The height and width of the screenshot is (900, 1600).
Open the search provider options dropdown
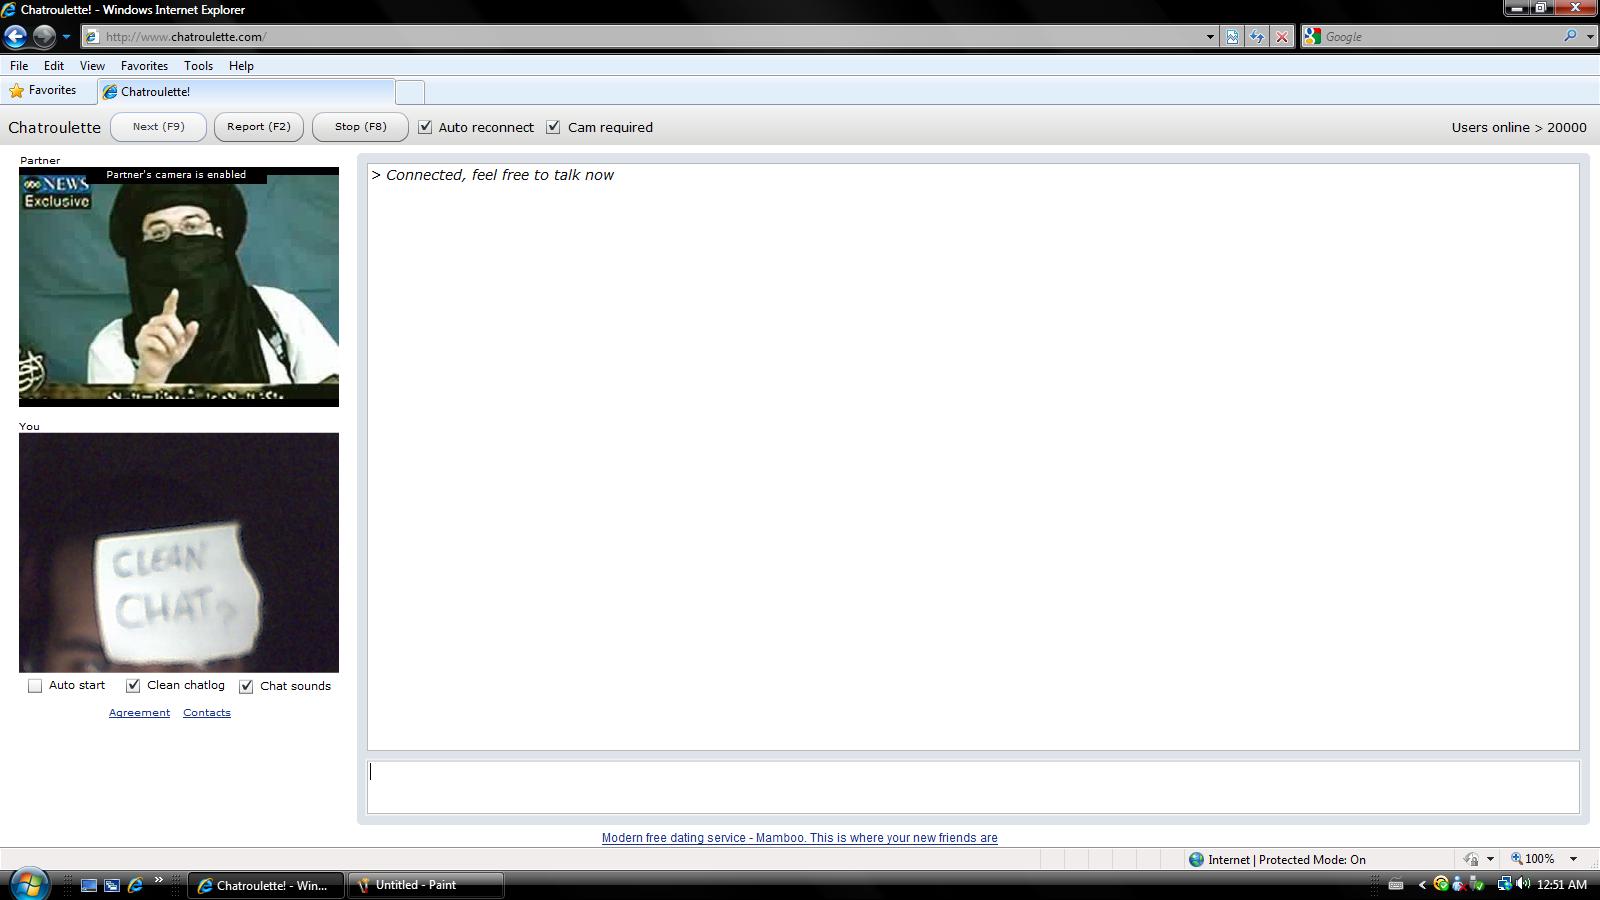click(x=1590, y=37)
